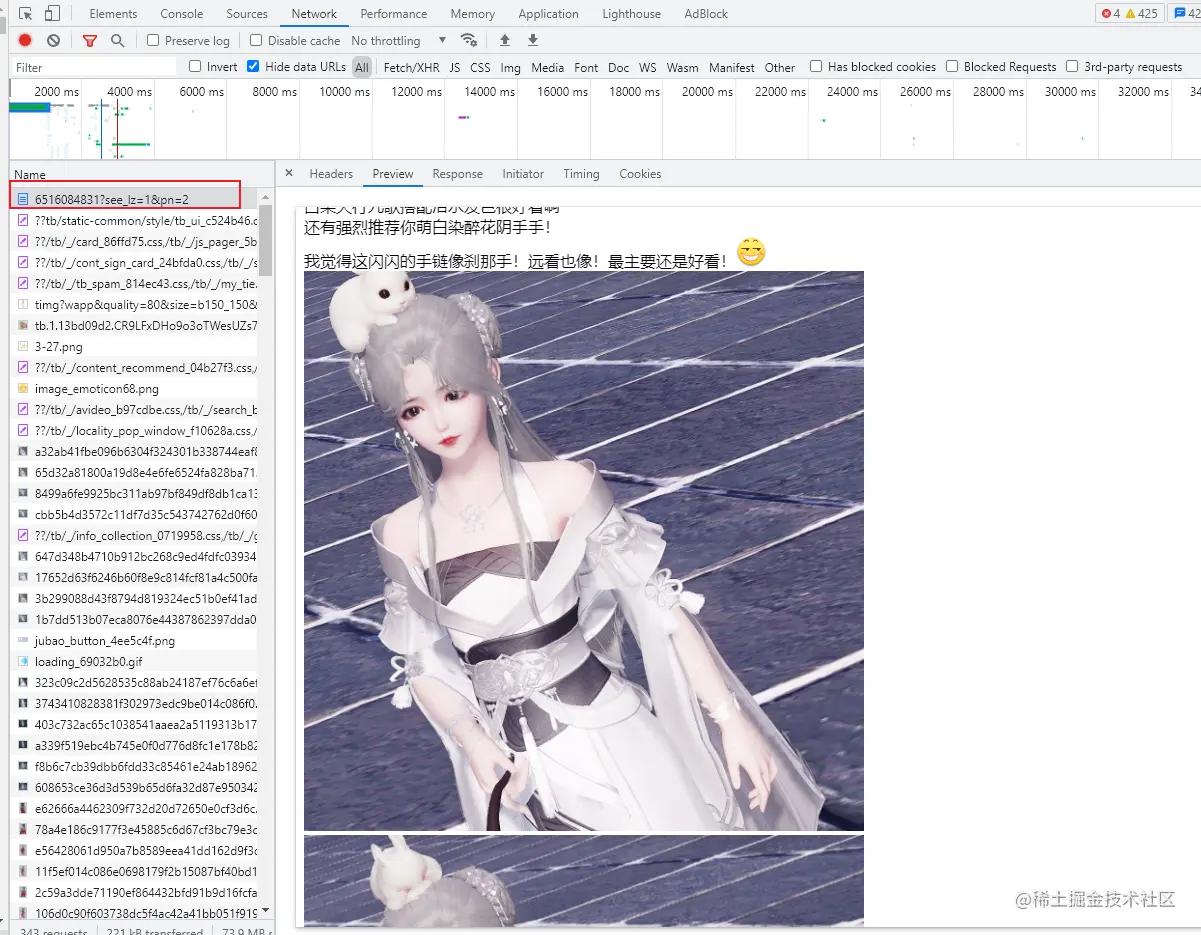Open the Memory panel tab
1201x935 pixels.
pyautogui.click(x=473, y=14)
